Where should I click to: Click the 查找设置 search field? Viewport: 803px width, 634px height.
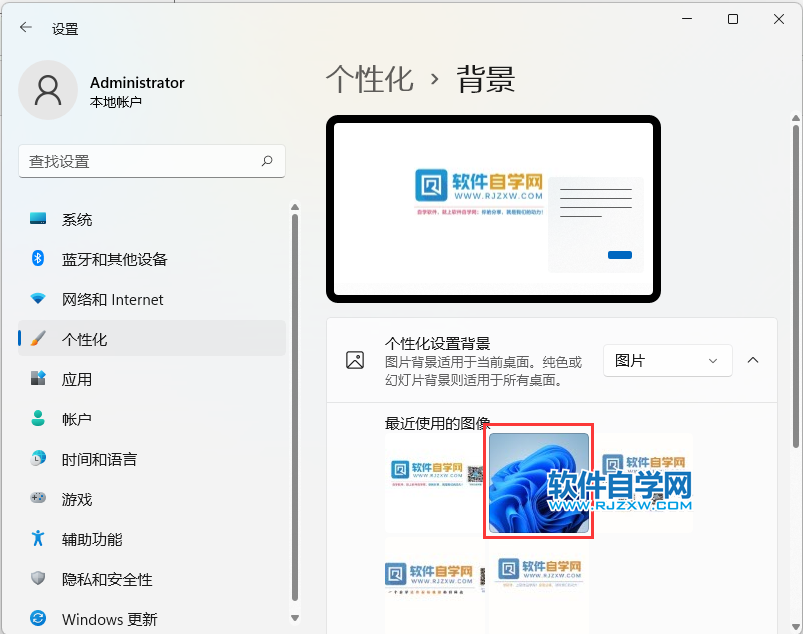[140, 161]
